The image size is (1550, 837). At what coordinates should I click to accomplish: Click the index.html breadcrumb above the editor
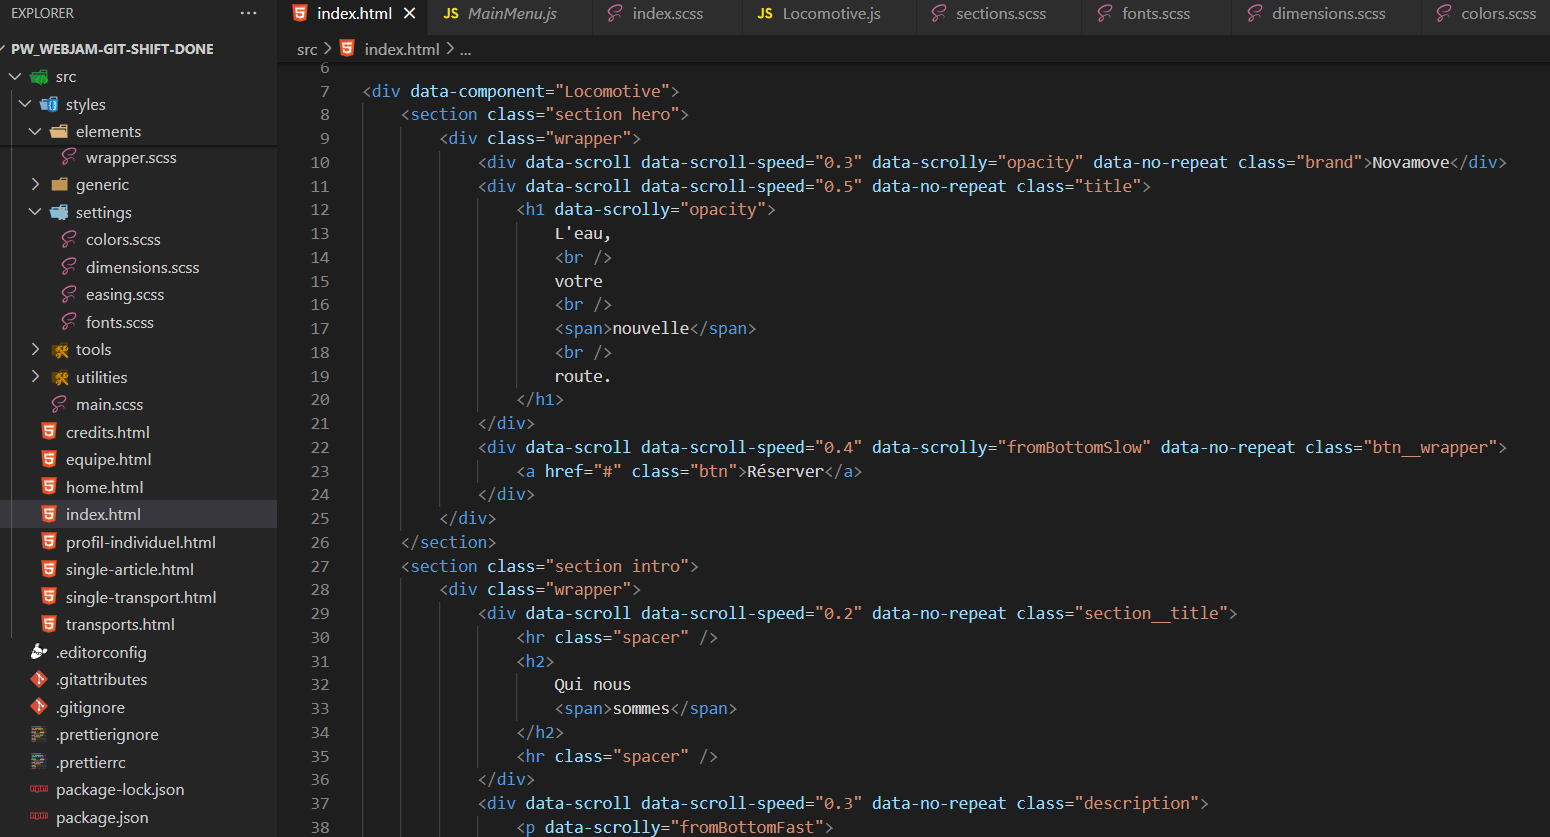[x=401, y=48]
